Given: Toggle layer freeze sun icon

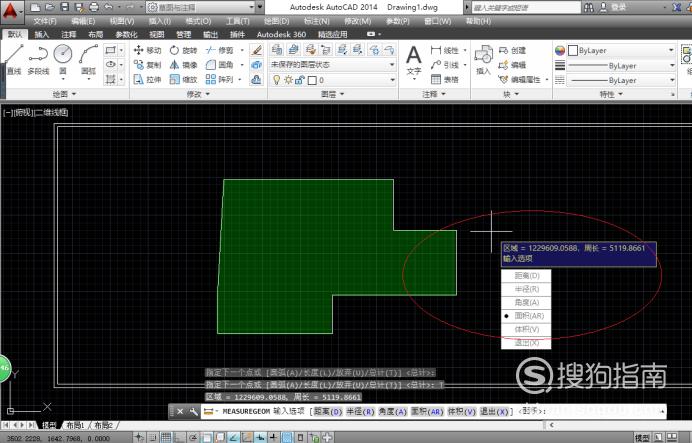Looking at the screenshot, I should point(289,80).
